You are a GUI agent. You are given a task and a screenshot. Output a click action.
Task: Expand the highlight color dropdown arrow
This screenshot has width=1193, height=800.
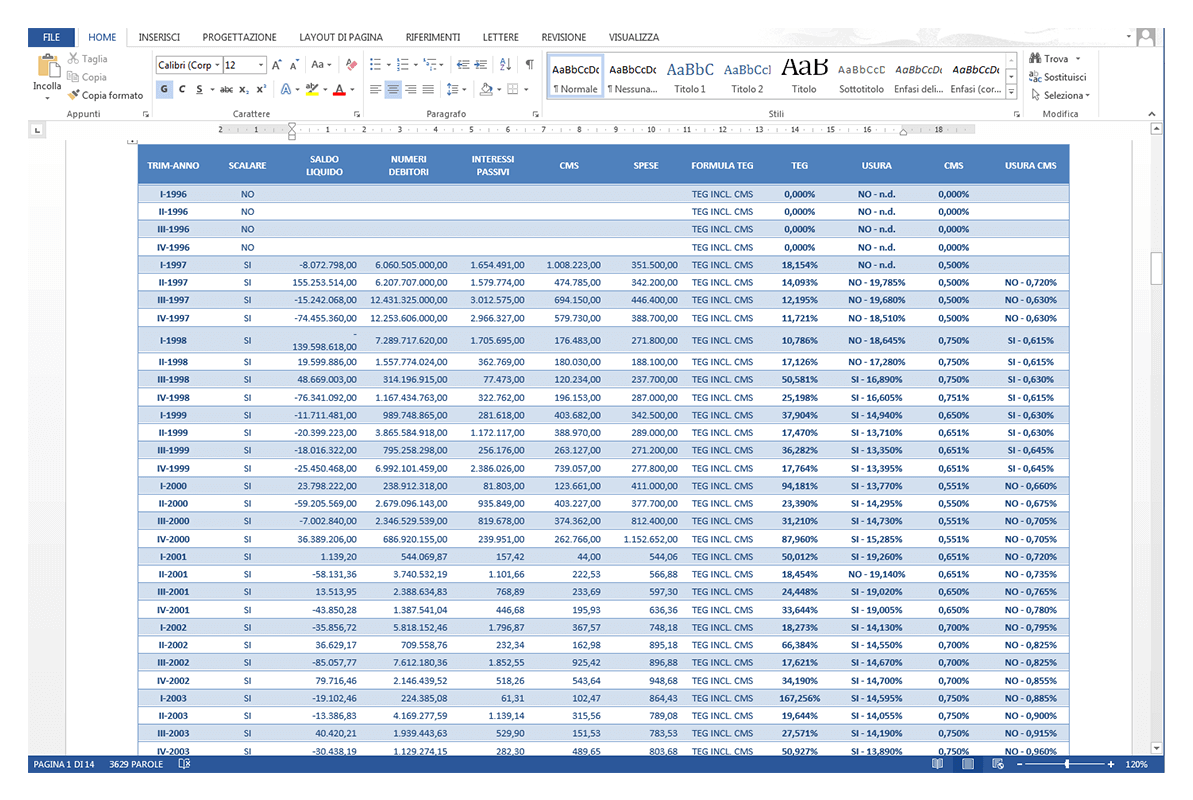[x=325, y=90]
